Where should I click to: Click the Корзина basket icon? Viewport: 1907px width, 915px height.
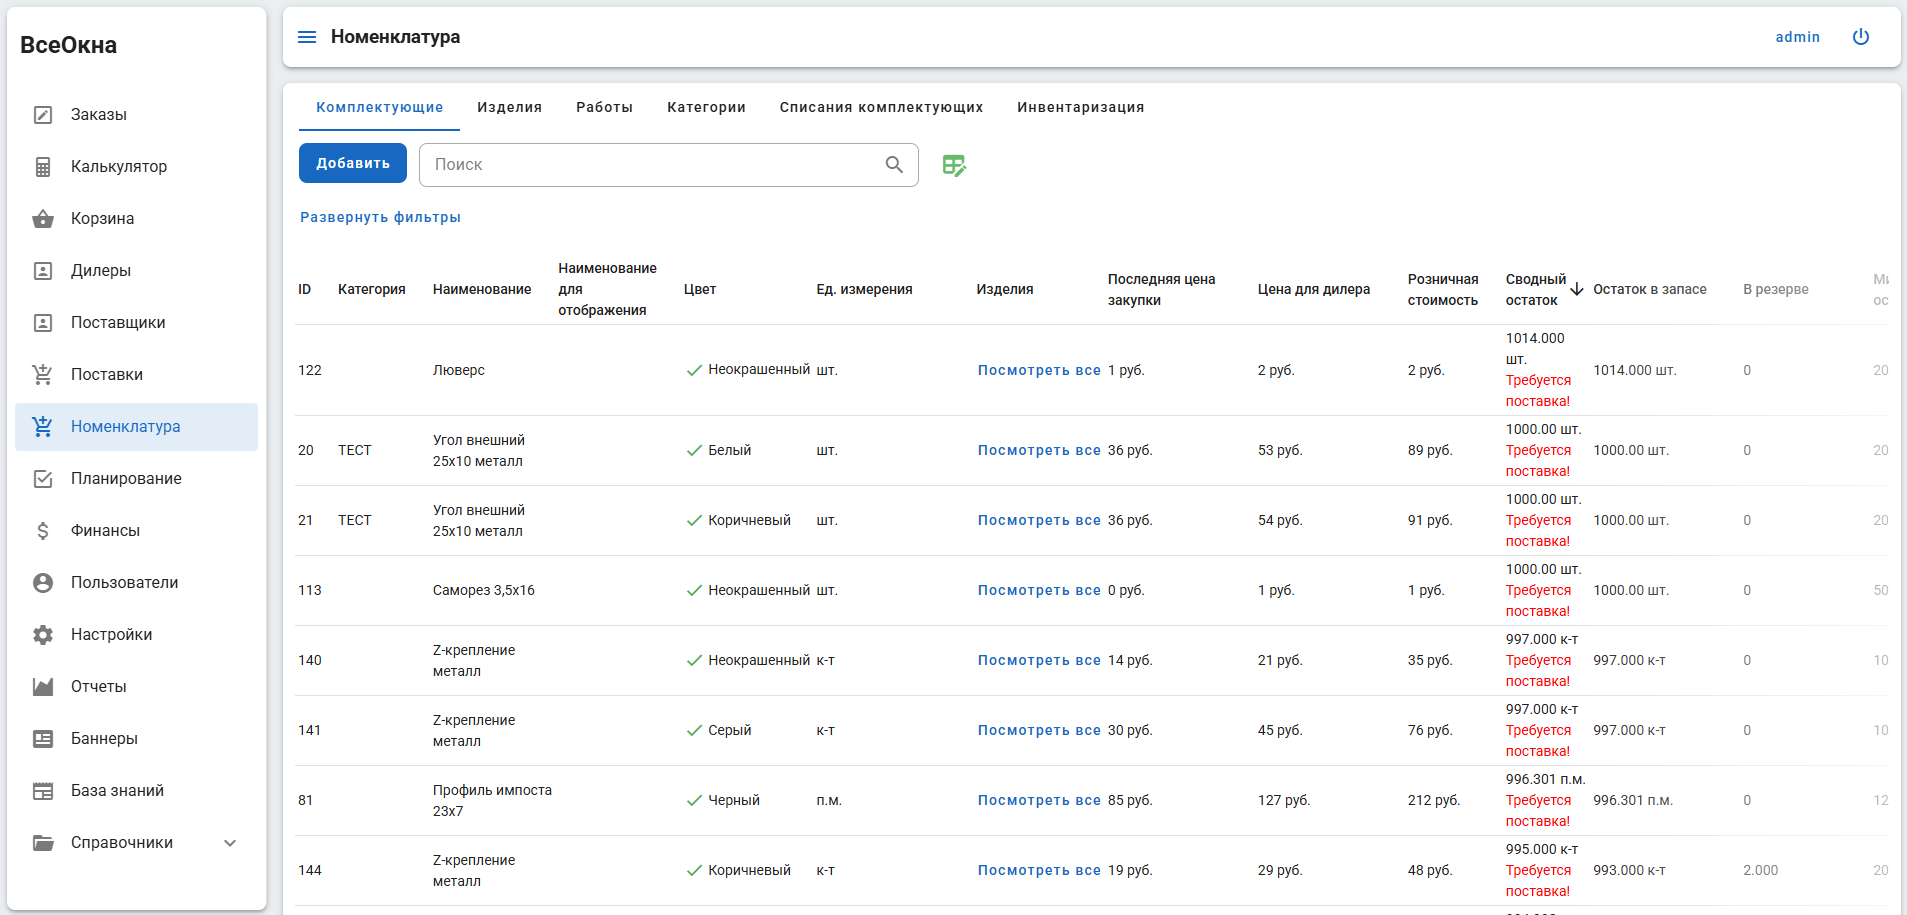click(43, 219)
